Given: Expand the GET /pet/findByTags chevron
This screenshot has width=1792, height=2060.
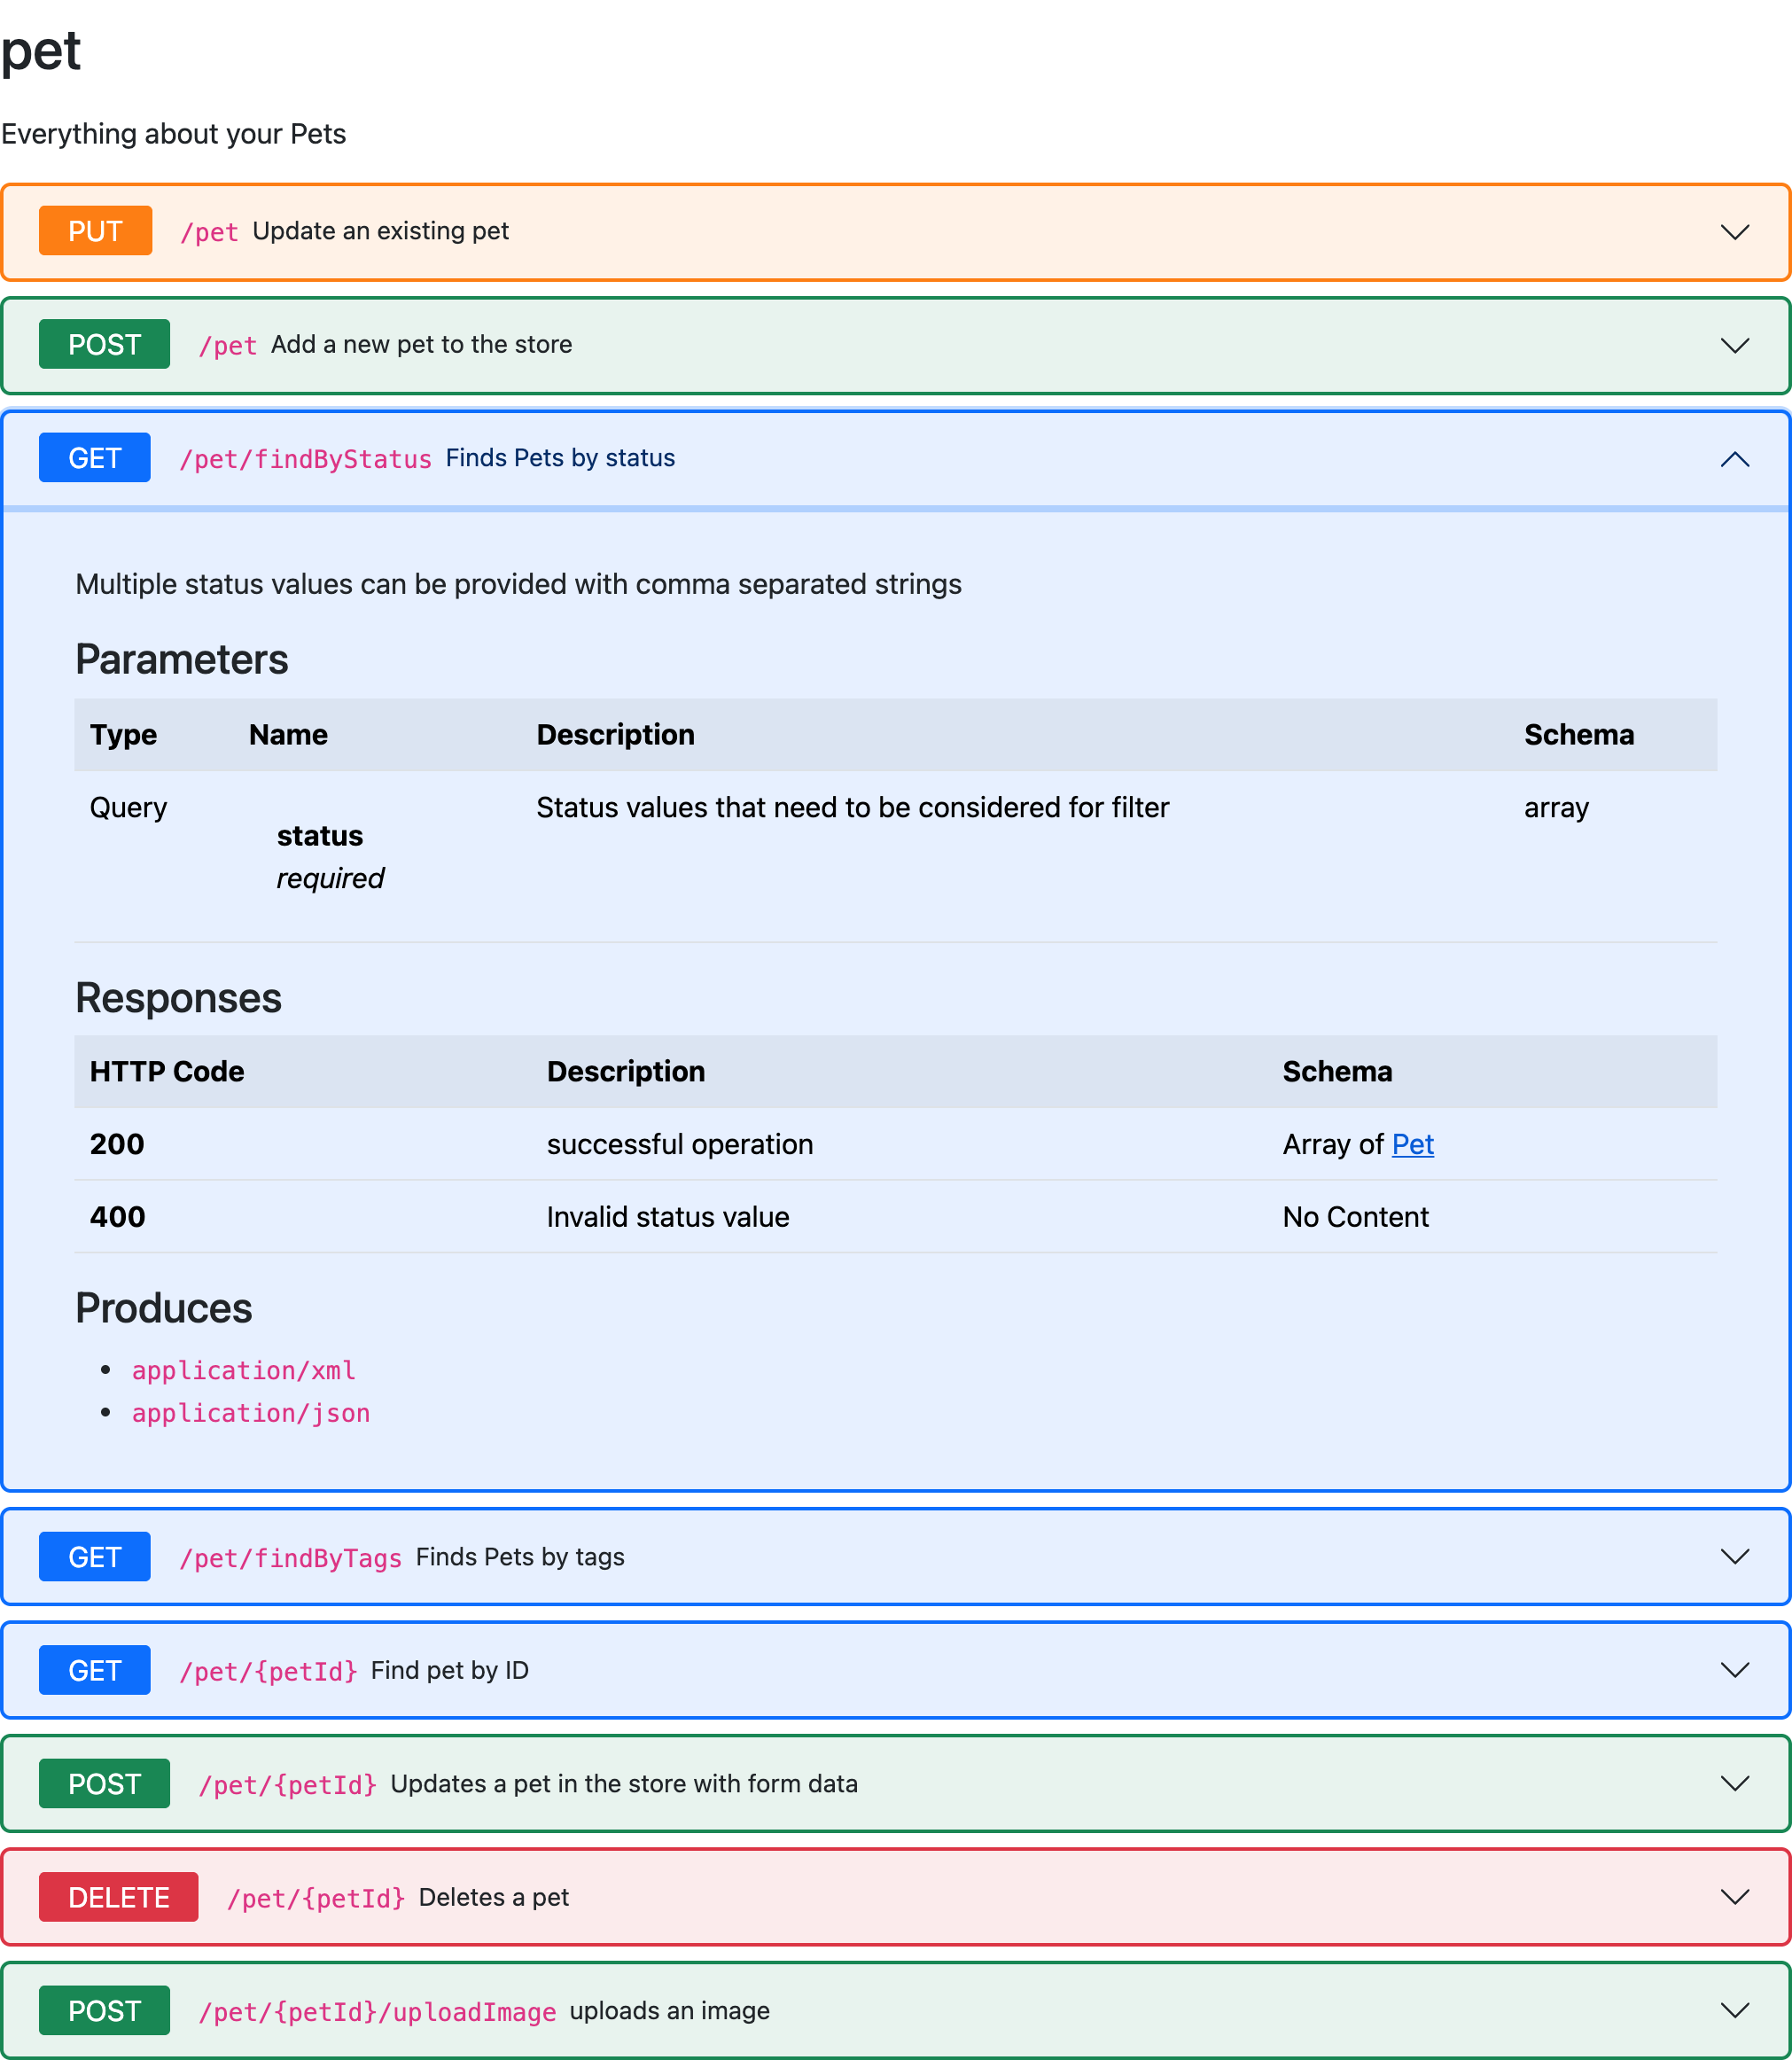Looking at the screenshot, I should point(1734,1556).
